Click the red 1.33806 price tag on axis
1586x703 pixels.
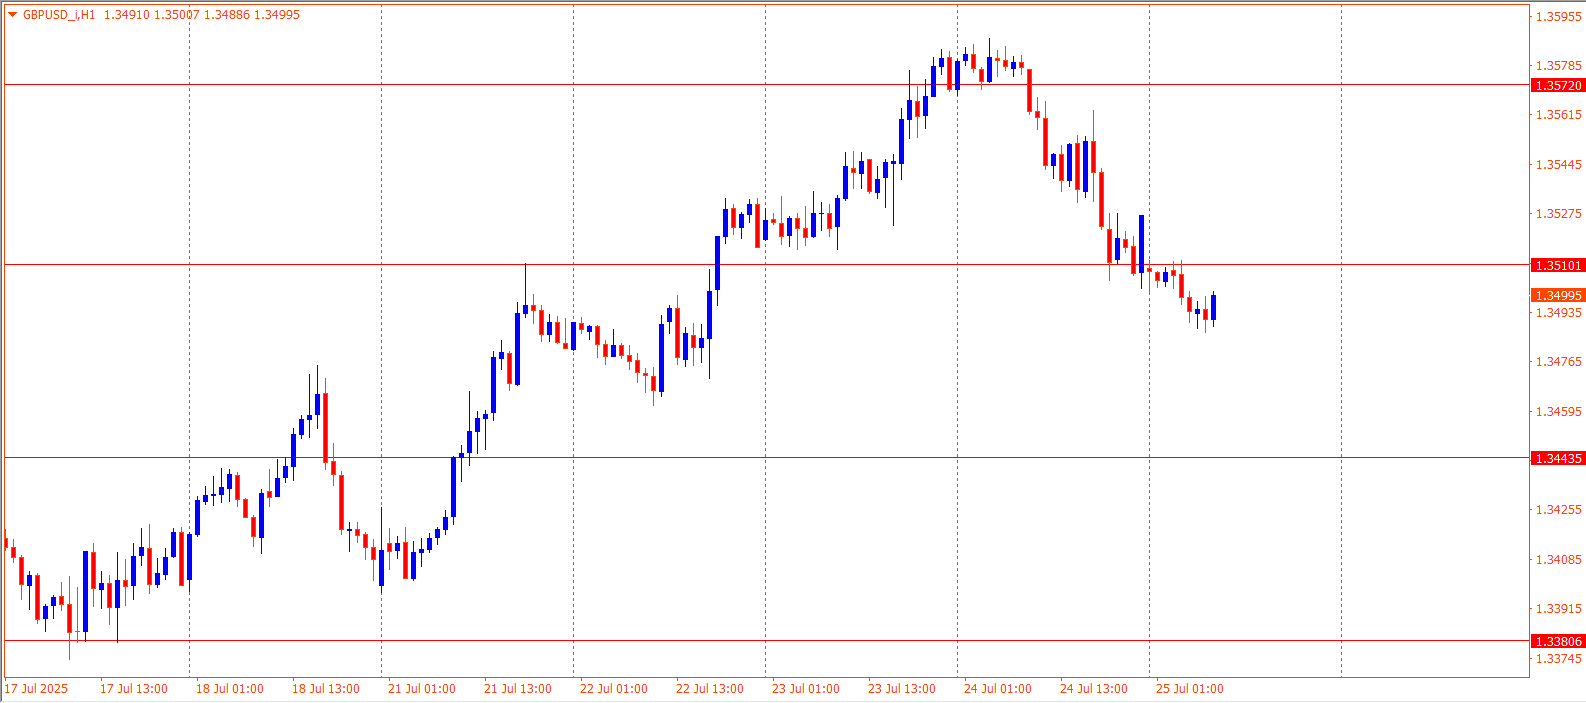click(x=1558, y=642)
